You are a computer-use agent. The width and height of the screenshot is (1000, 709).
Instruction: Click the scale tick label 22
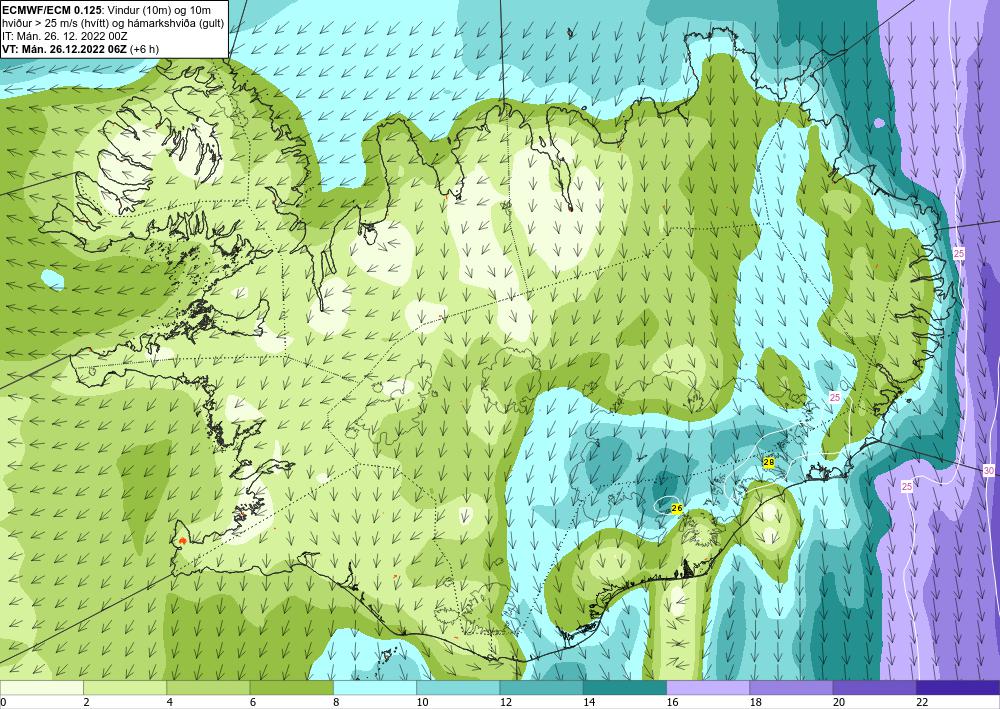(922, 702)
